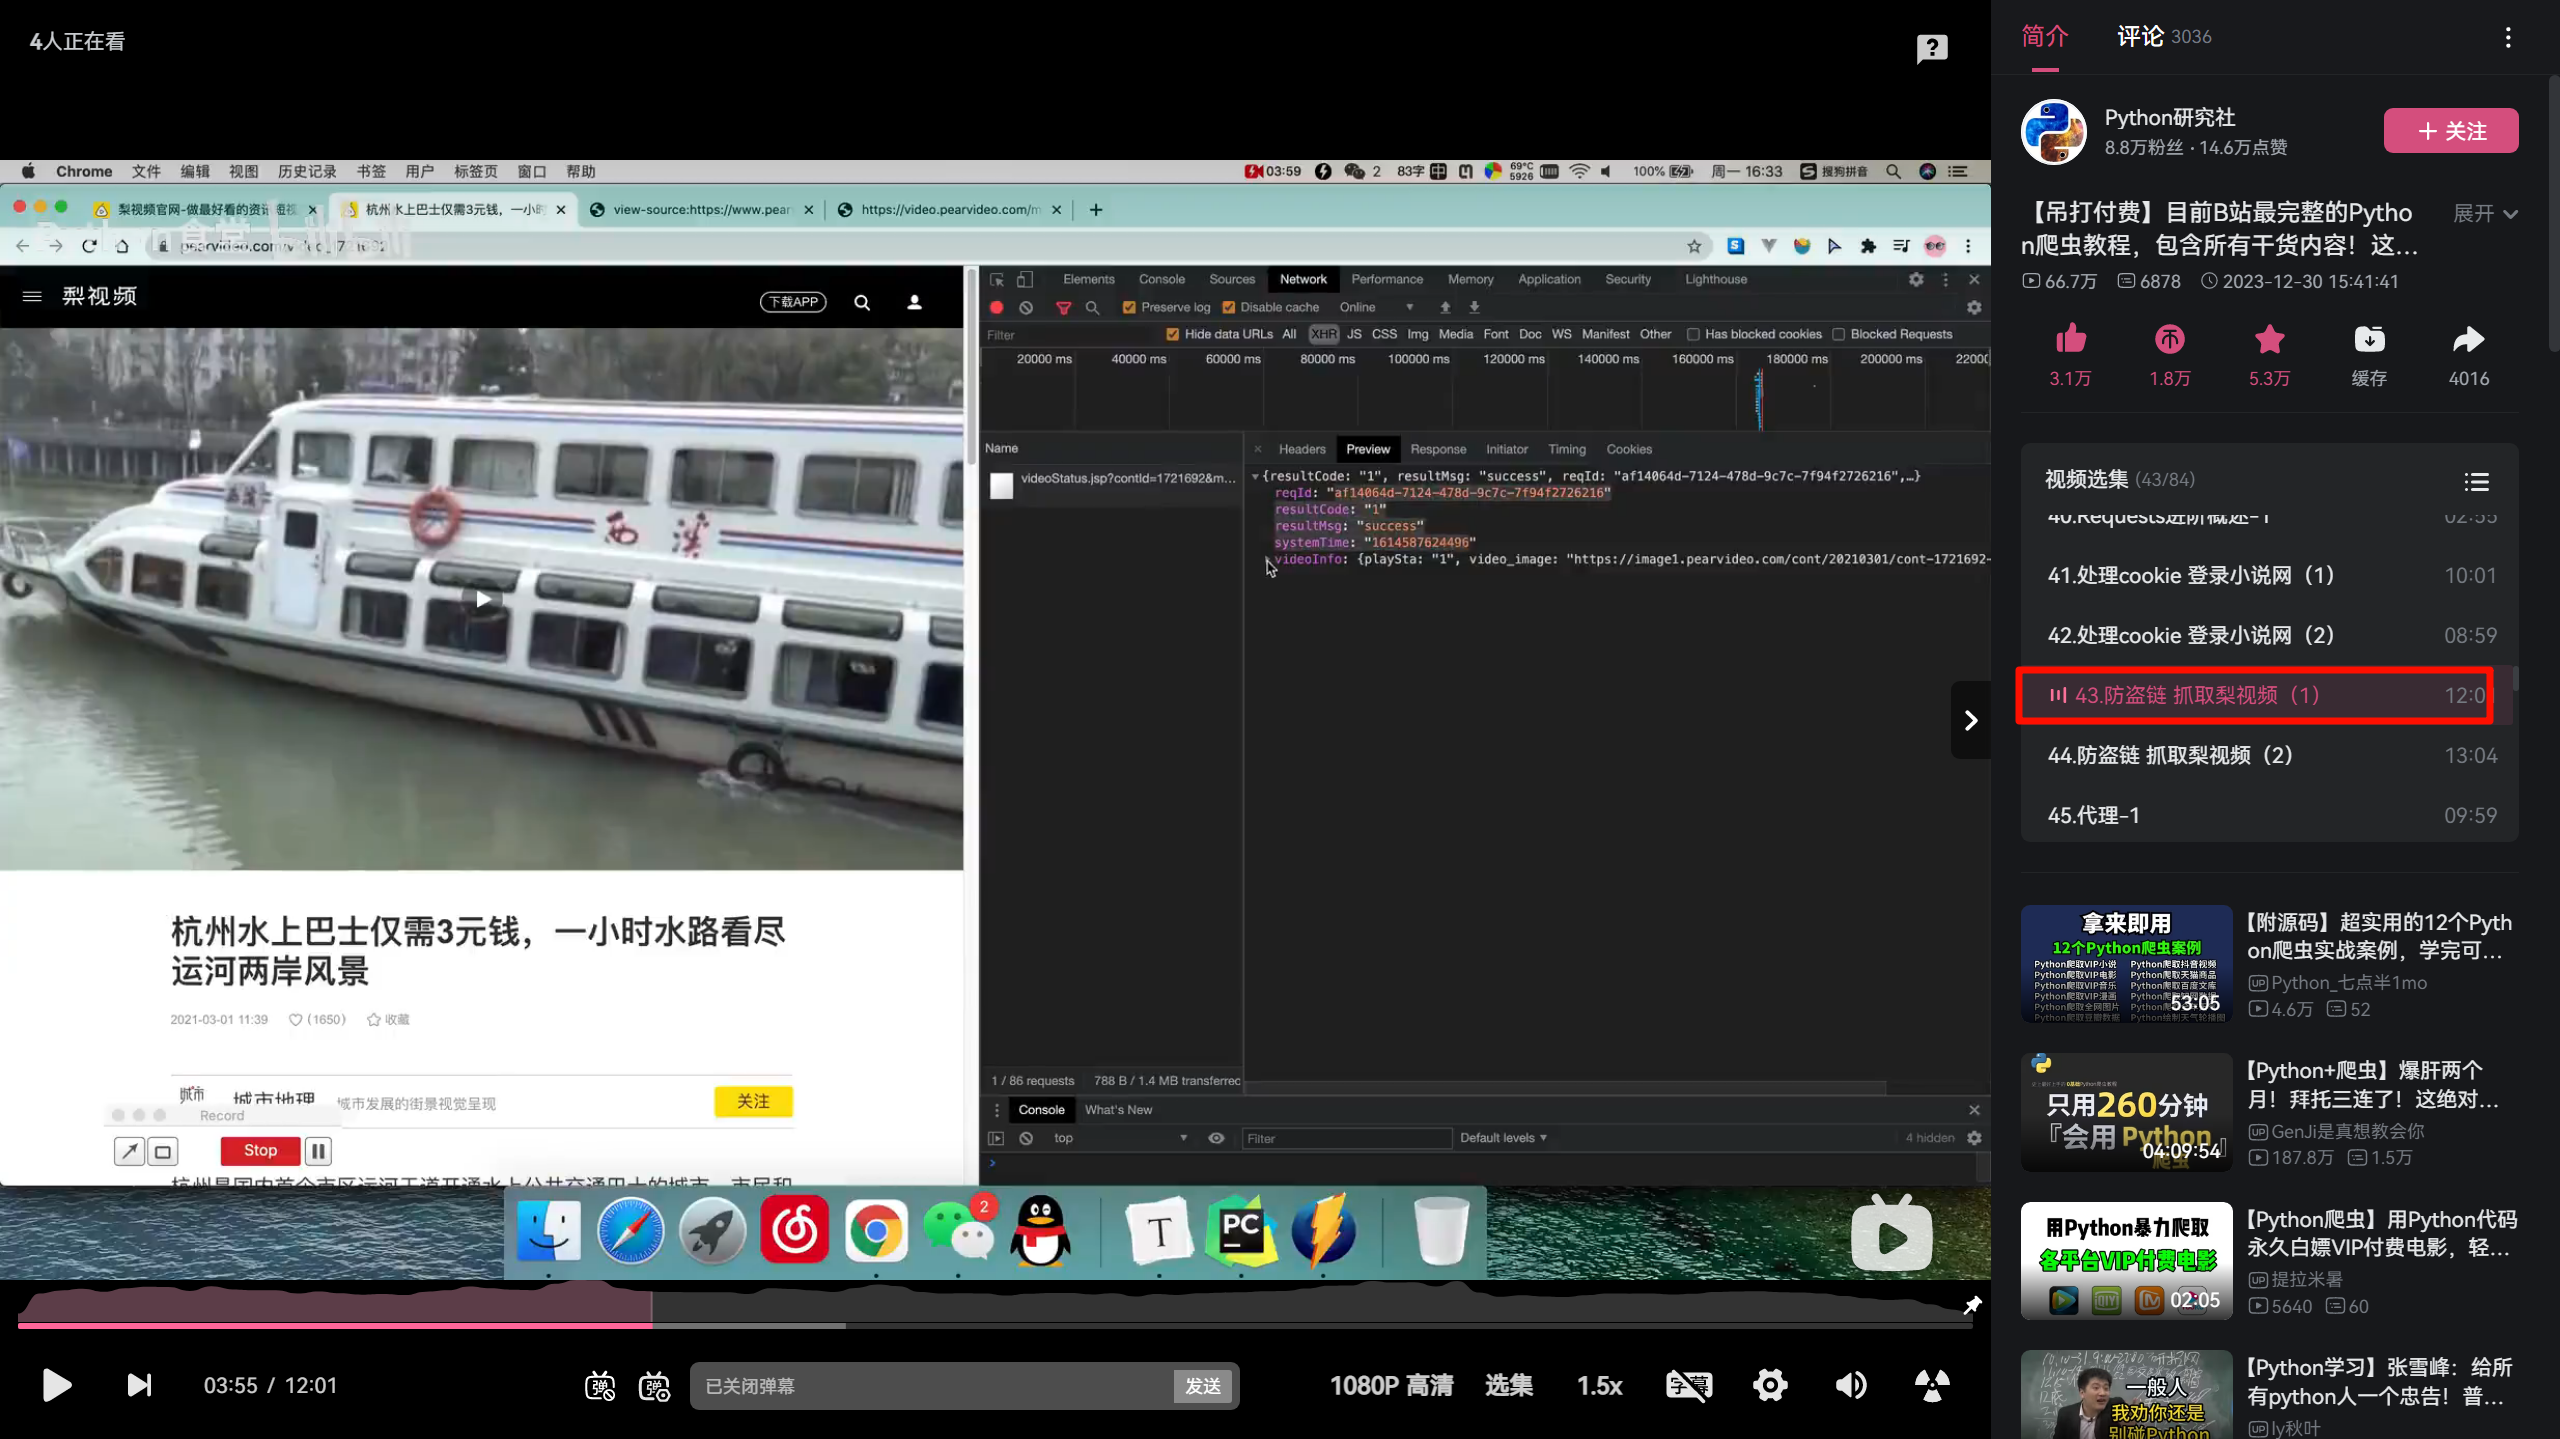2560x1439 pixels.
Task: Open the three-dot more menu
Action: coord(2508,37)
